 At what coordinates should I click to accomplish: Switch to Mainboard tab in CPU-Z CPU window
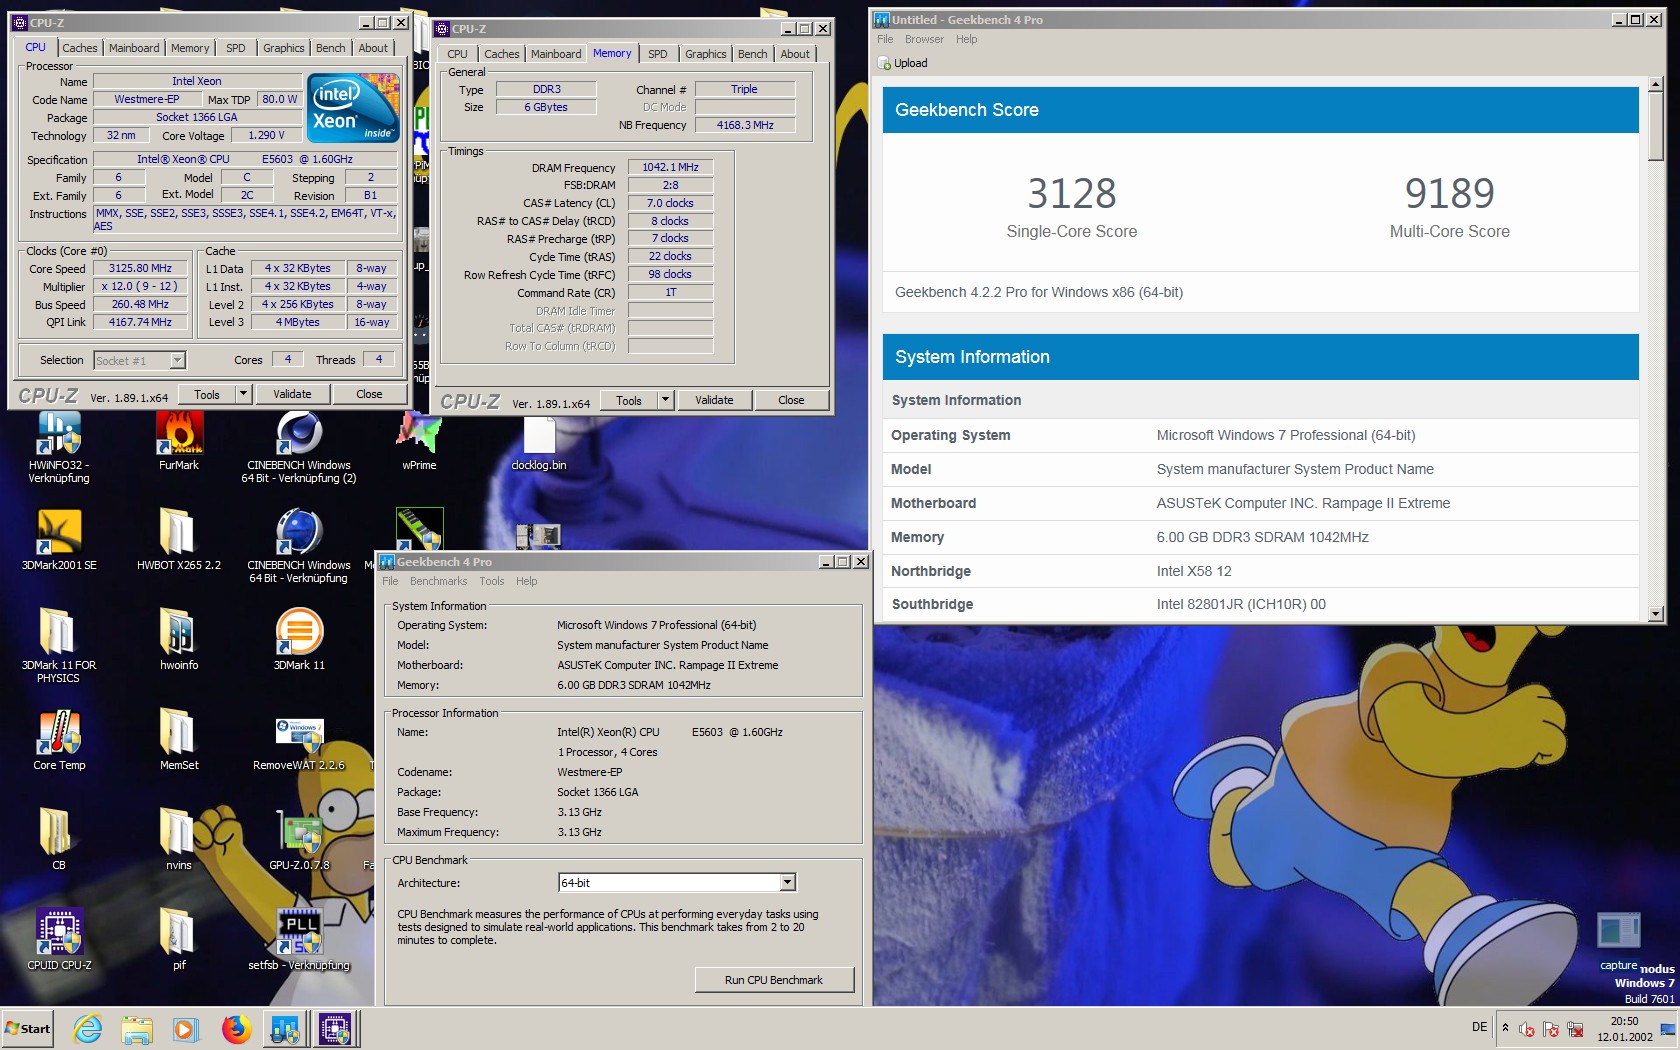click(134, 48)
